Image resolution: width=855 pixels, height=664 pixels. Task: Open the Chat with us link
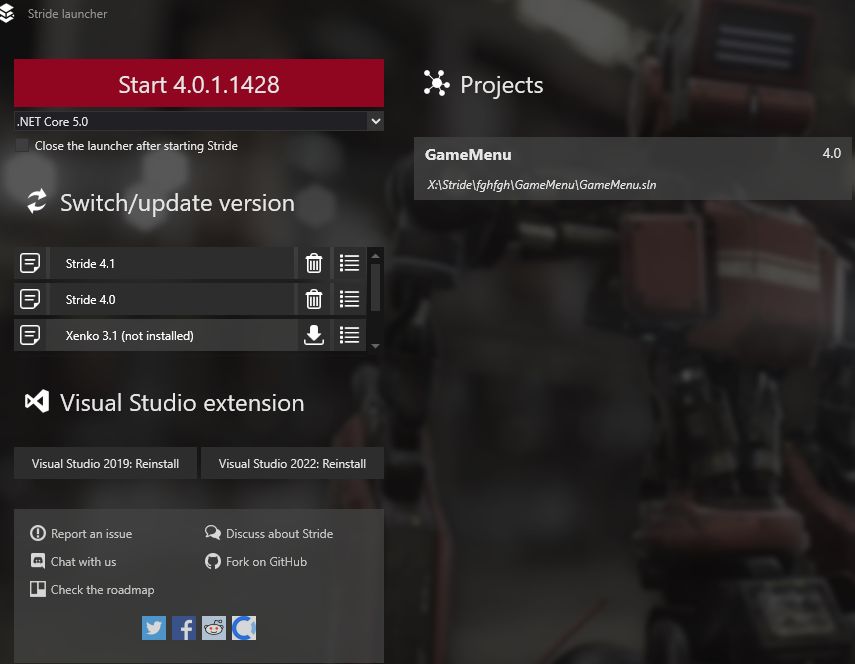point(83,562)
